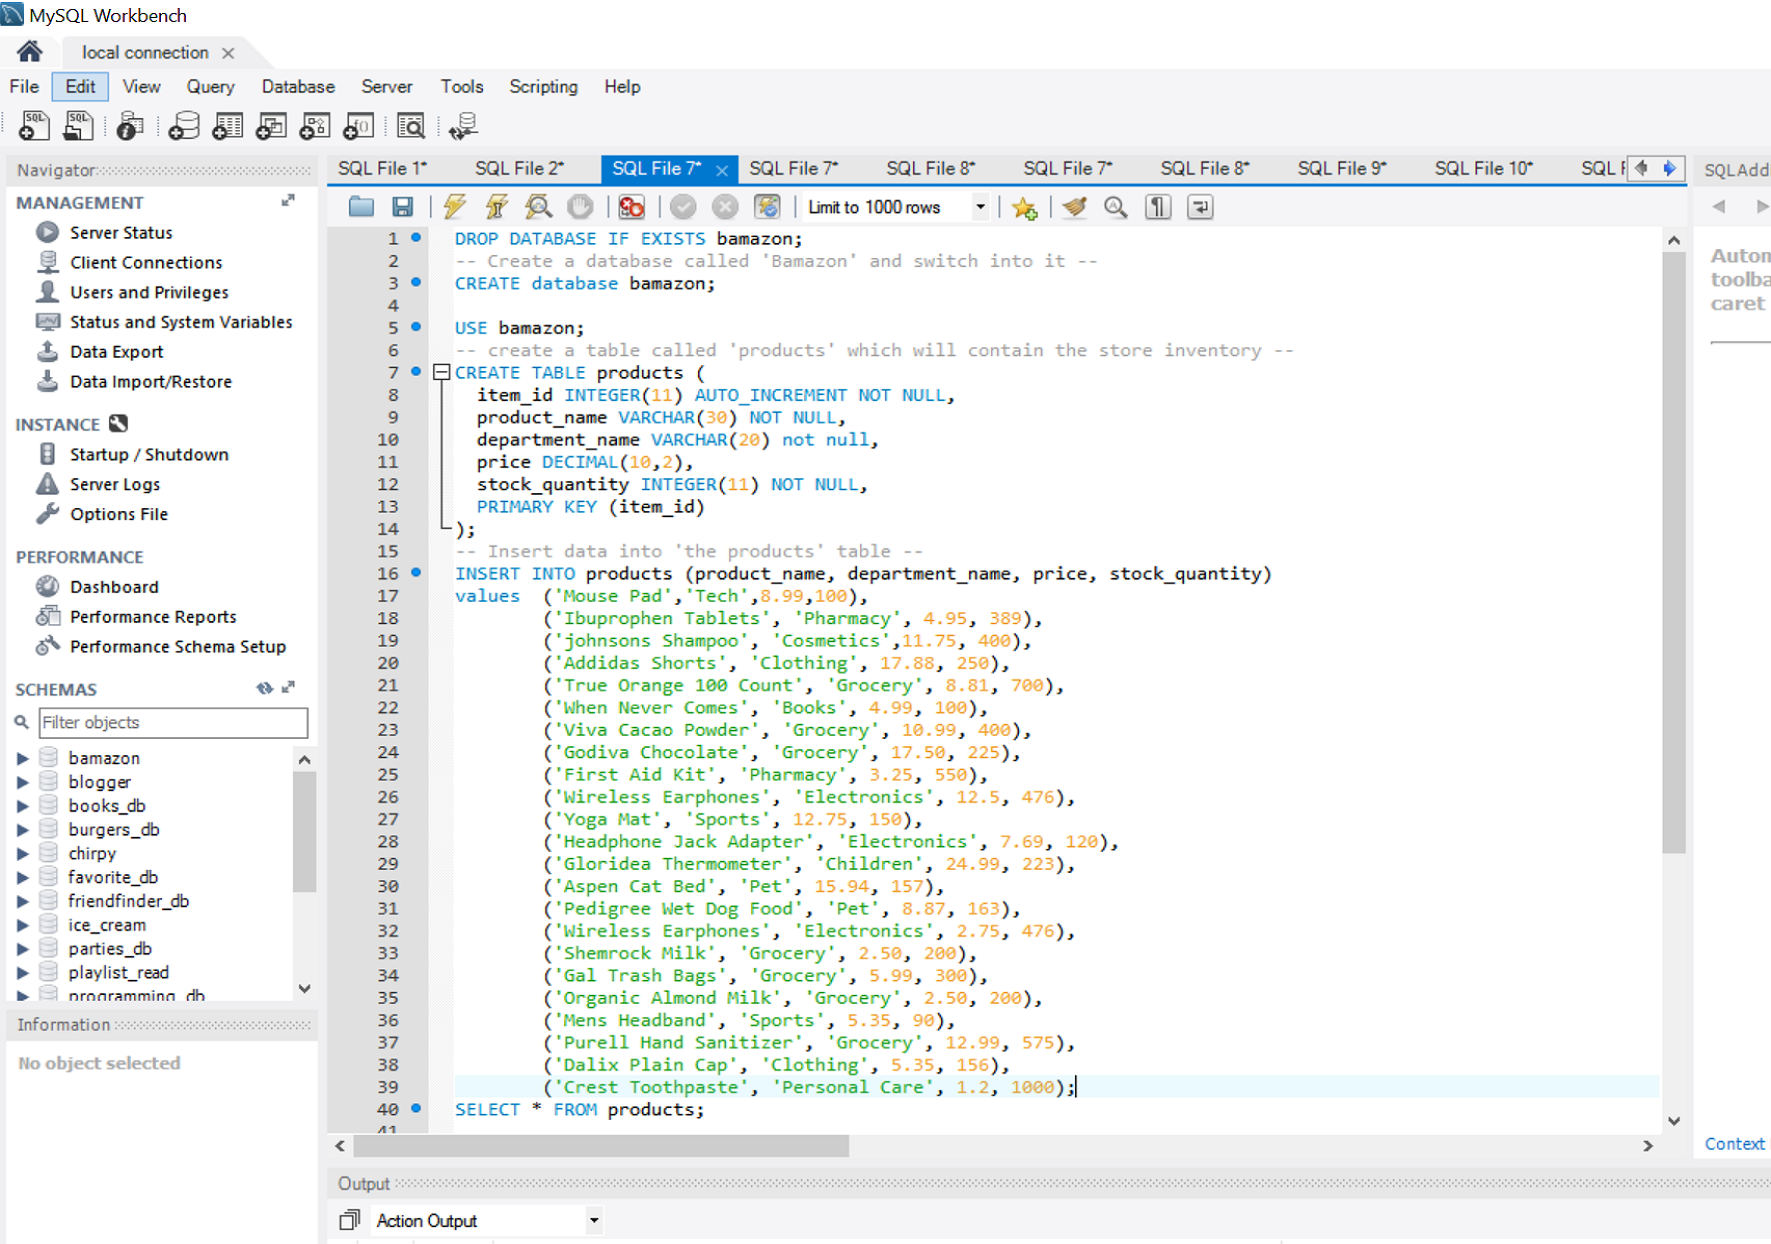The width and height of the screenshot is (1771, 1244).
Task: Execute statement under cursor icon
Action: pos(497,207)
